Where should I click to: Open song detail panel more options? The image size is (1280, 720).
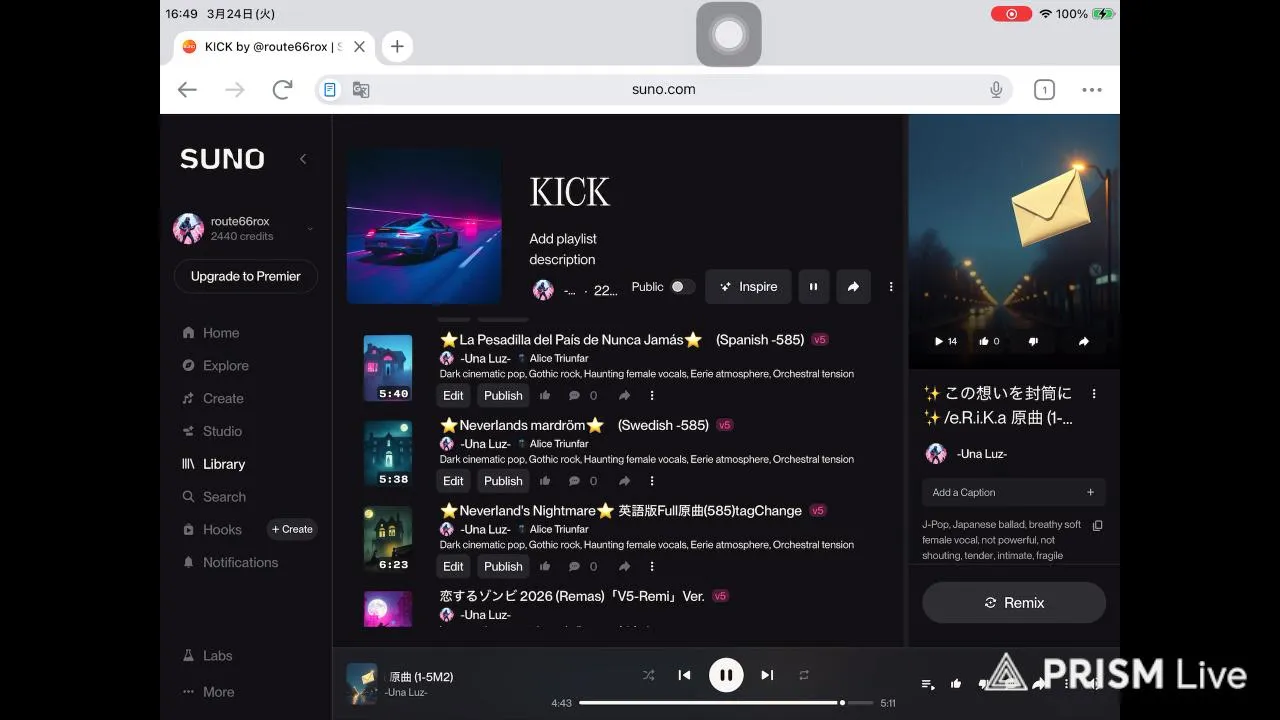(1094, 394)
